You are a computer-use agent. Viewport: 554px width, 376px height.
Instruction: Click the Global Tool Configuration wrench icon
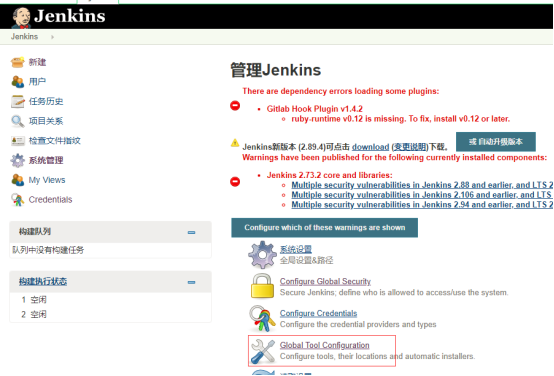(263, 351)
